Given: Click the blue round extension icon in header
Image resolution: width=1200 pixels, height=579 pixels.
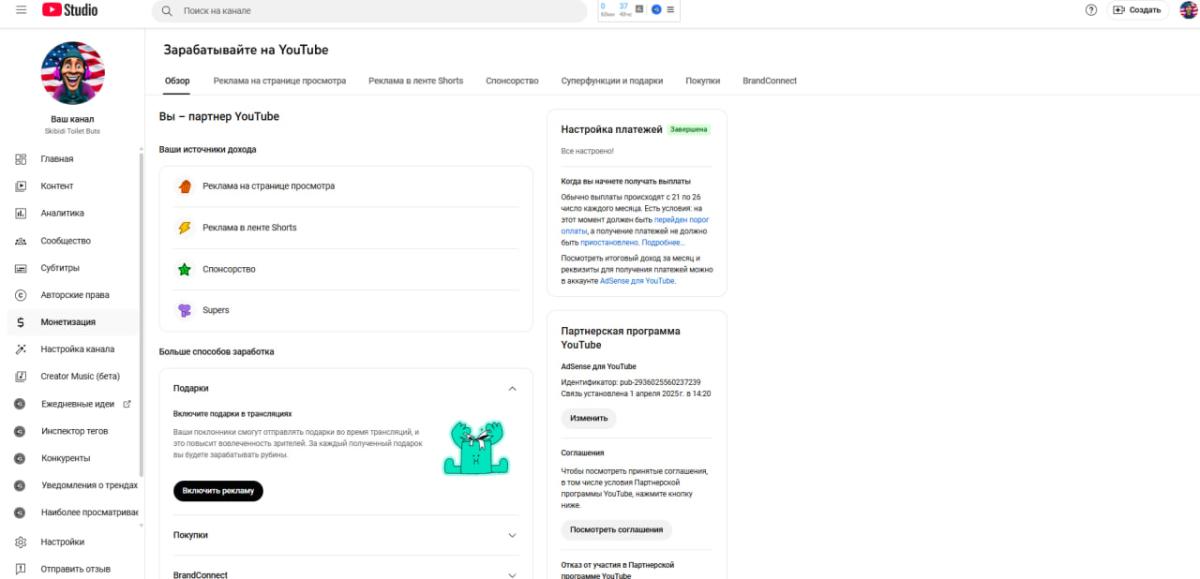Looking at the screenshot, I should pos(656,9).
